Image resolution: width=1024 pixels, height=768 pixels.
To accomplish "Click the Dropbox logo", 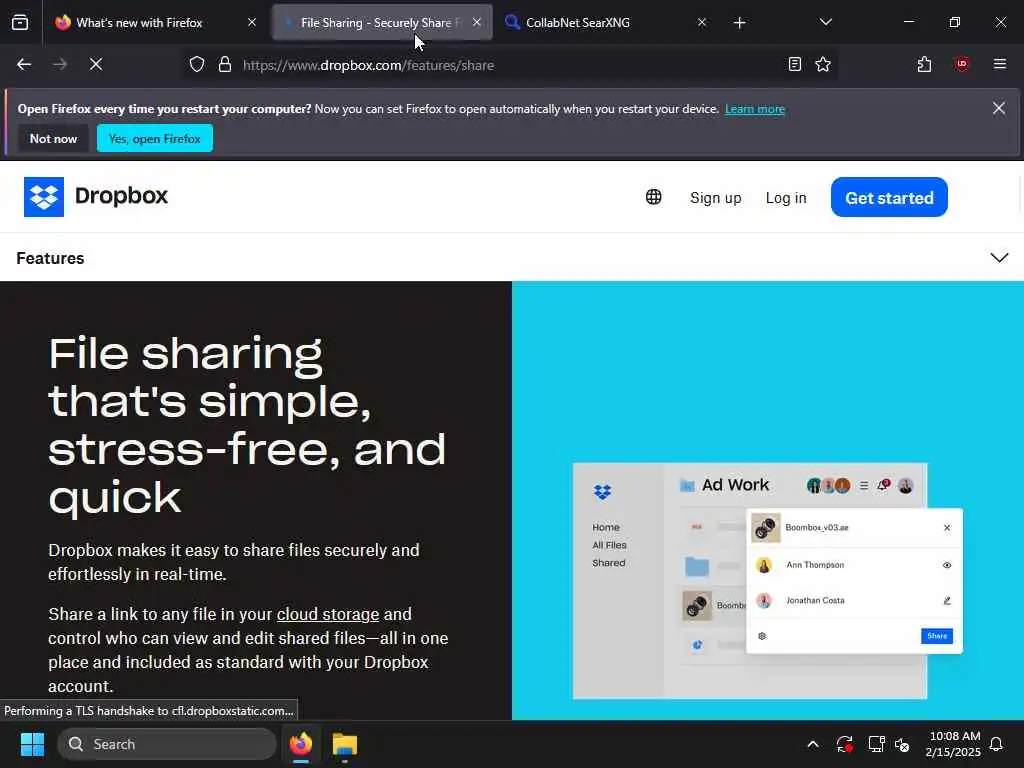I will tap(96, 197).
